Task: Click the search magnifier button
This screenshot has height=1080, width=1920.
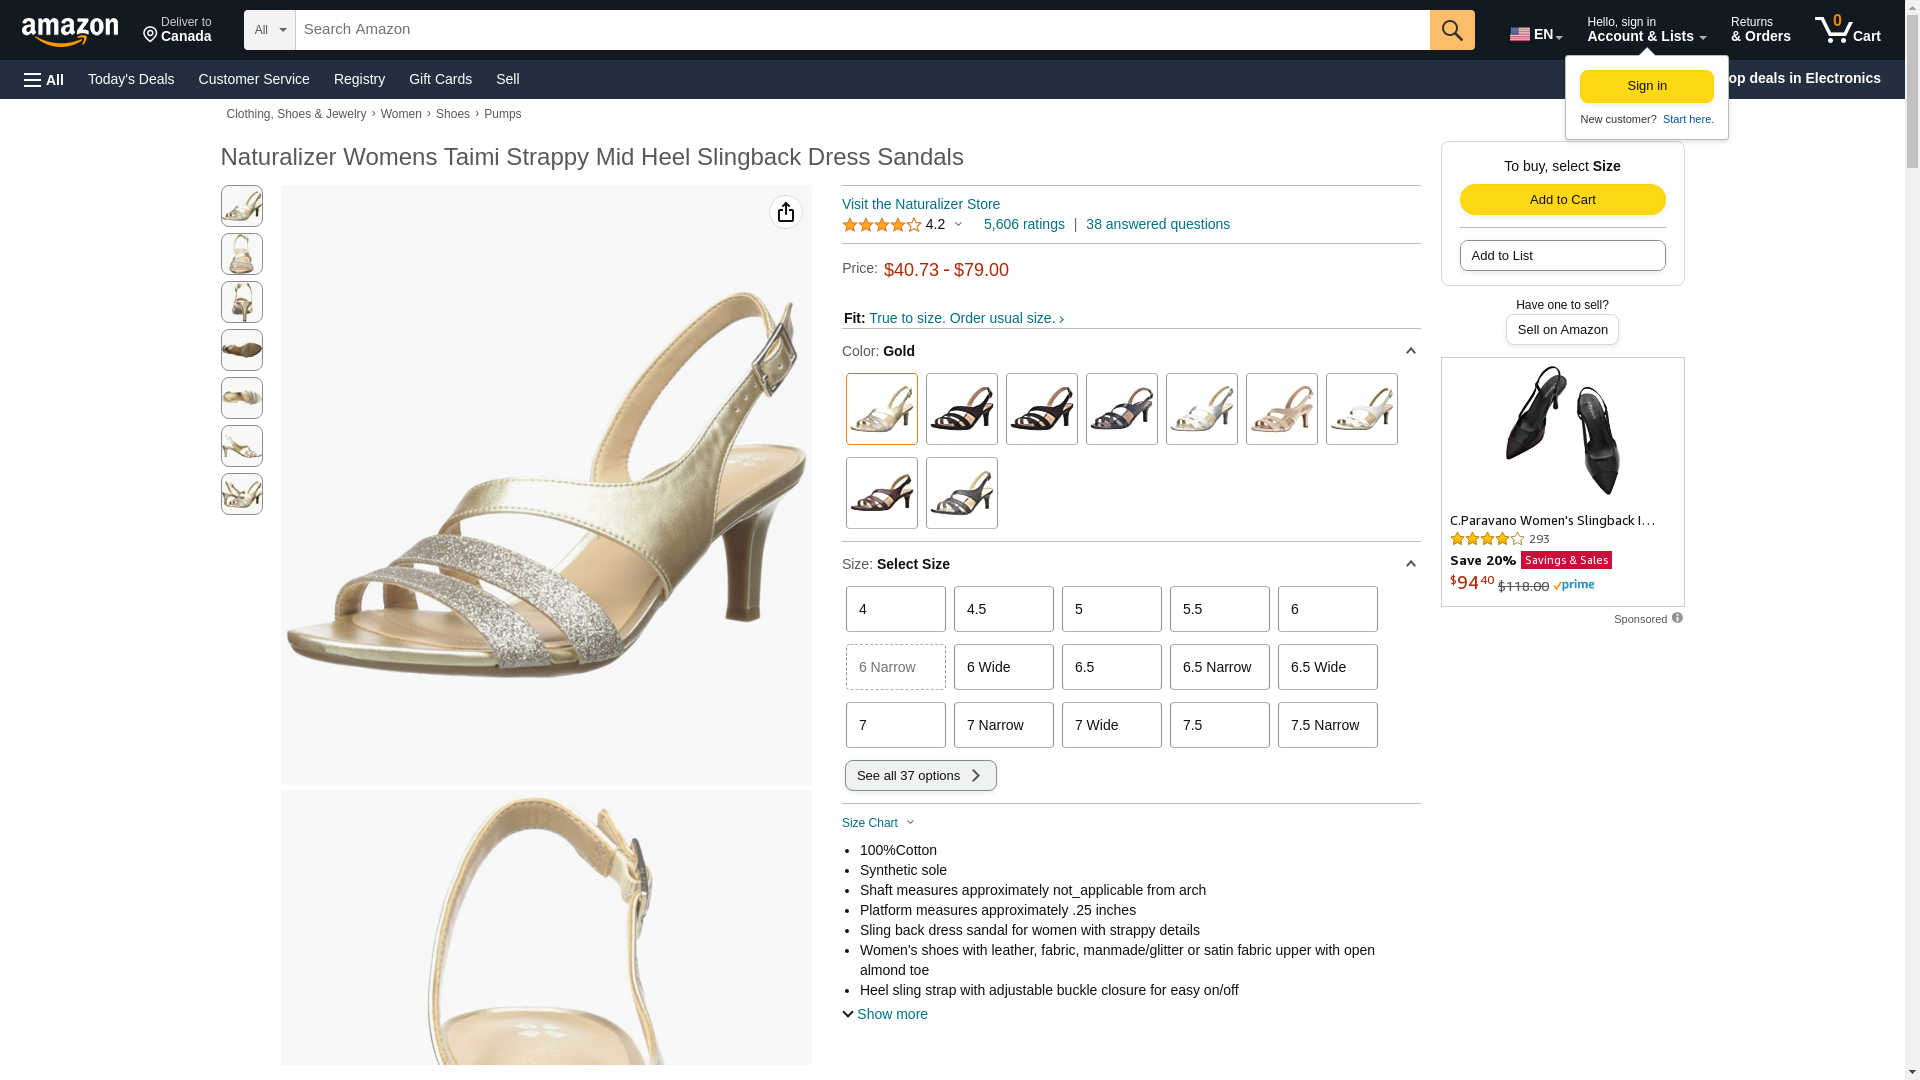Action: coord(1451,30)
